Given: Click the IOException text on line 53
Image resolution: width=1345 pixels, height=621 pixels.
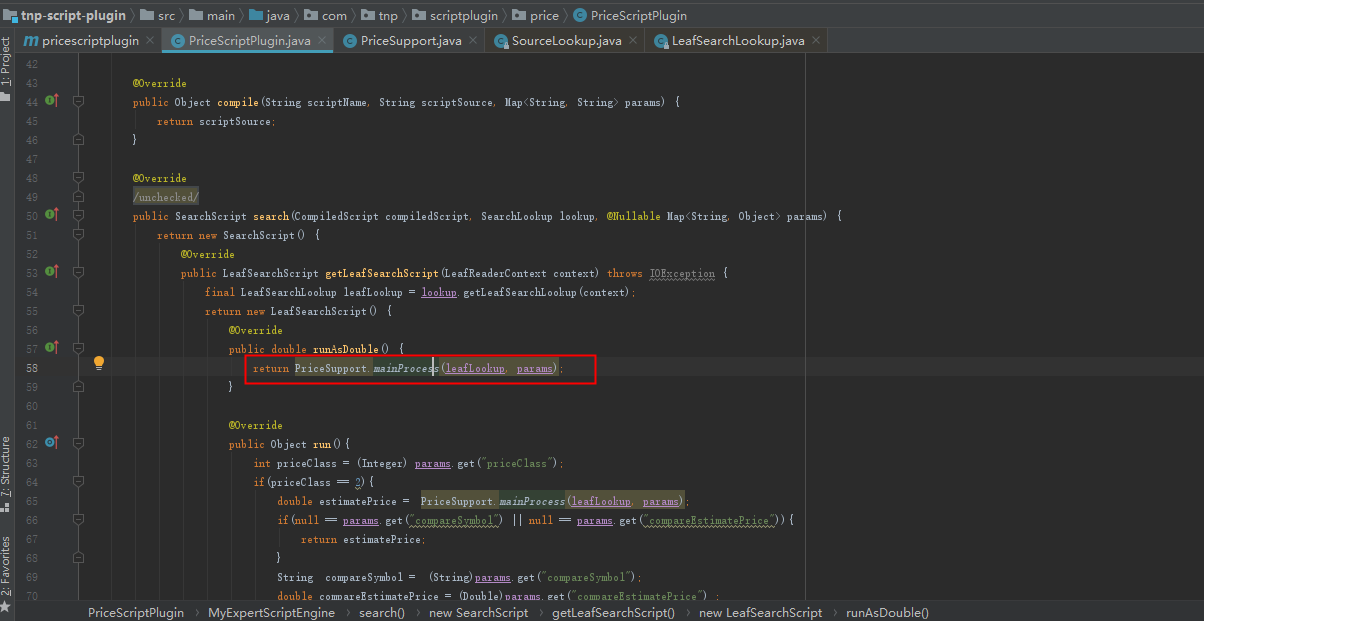Looking at the screenshot, I should coord(682,273).
